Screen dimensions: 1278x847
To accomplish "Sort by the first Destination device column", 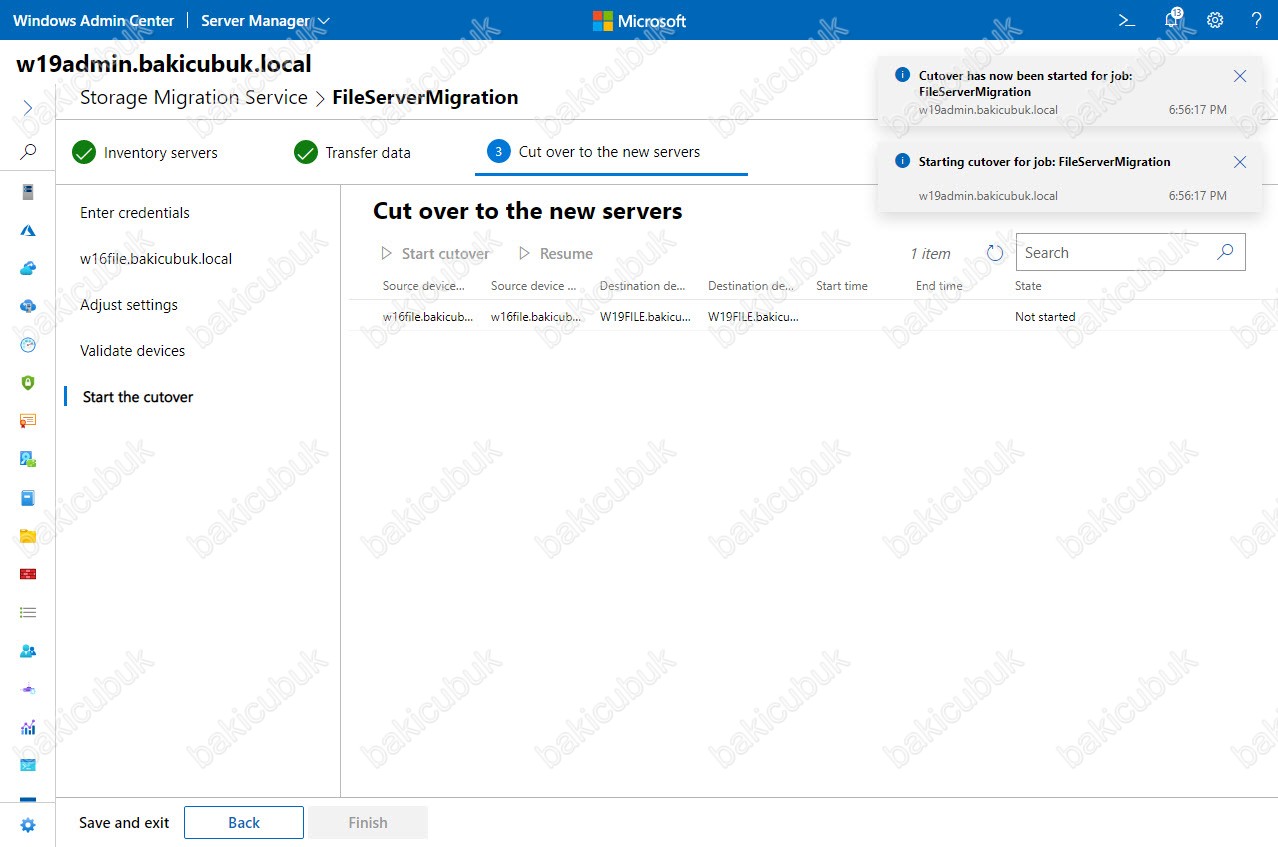I will tap(643, 286).
